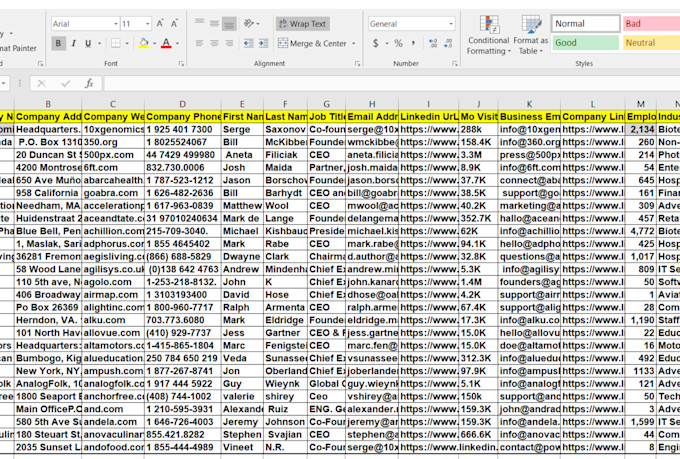680x459 pixels.
Task: Open Font settings dialog launcher
Action: click(x=181, y=64)
